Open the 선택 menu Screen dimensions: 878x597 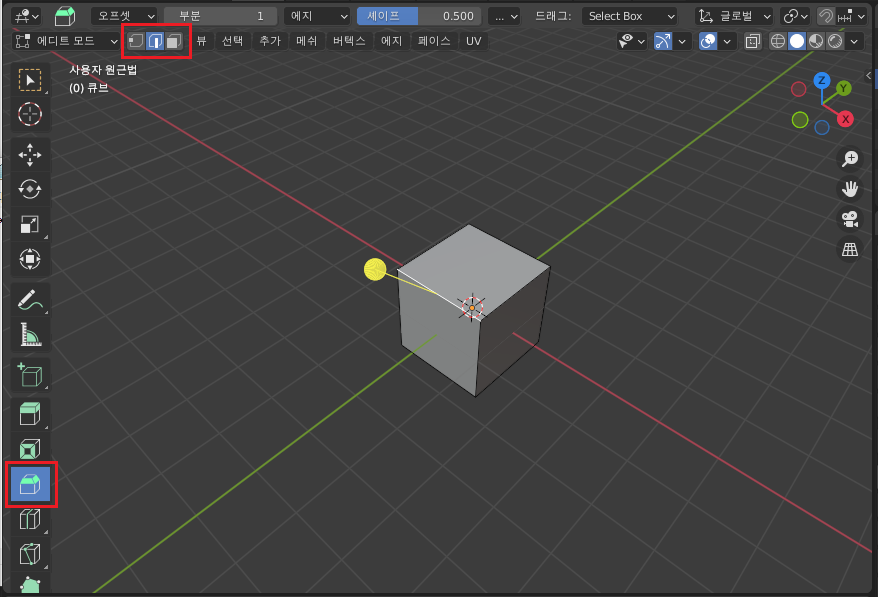pyautogui.click(x=232, y=41)
